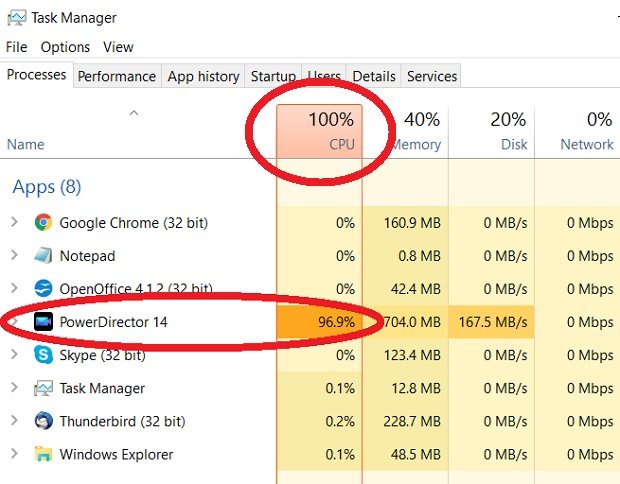
Task: Click the PowerDirector 14 app icon
Action: coord(43,321)
